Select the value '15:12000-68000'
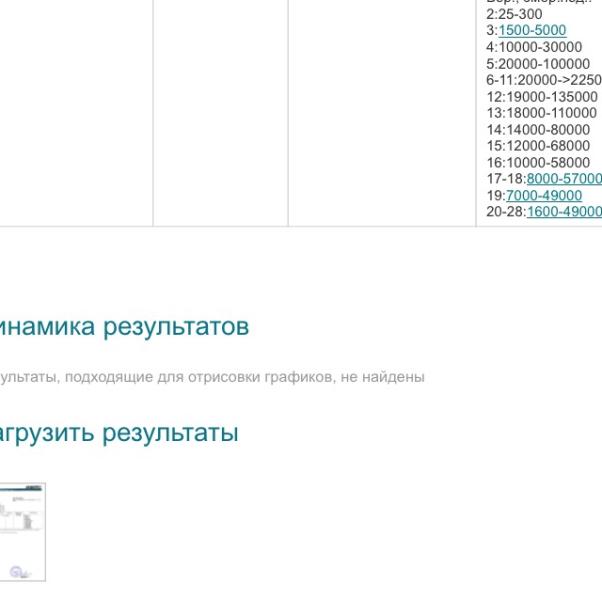602x600 pixels. coord(538,146)
